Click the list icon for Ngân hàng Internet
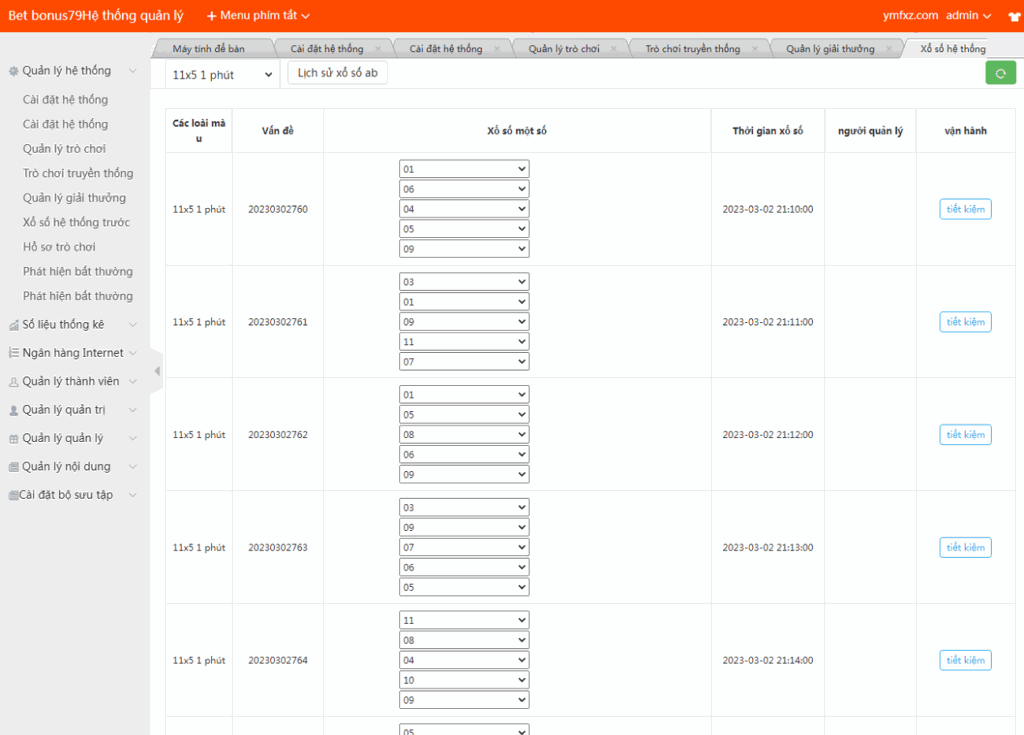 click(13, 353)
